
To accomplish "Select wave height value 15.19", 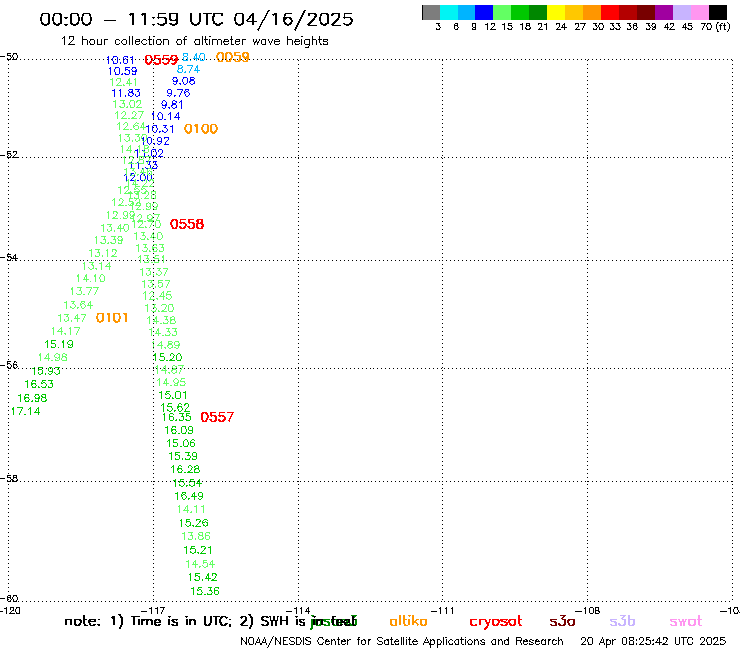I will tap(59, 344).
